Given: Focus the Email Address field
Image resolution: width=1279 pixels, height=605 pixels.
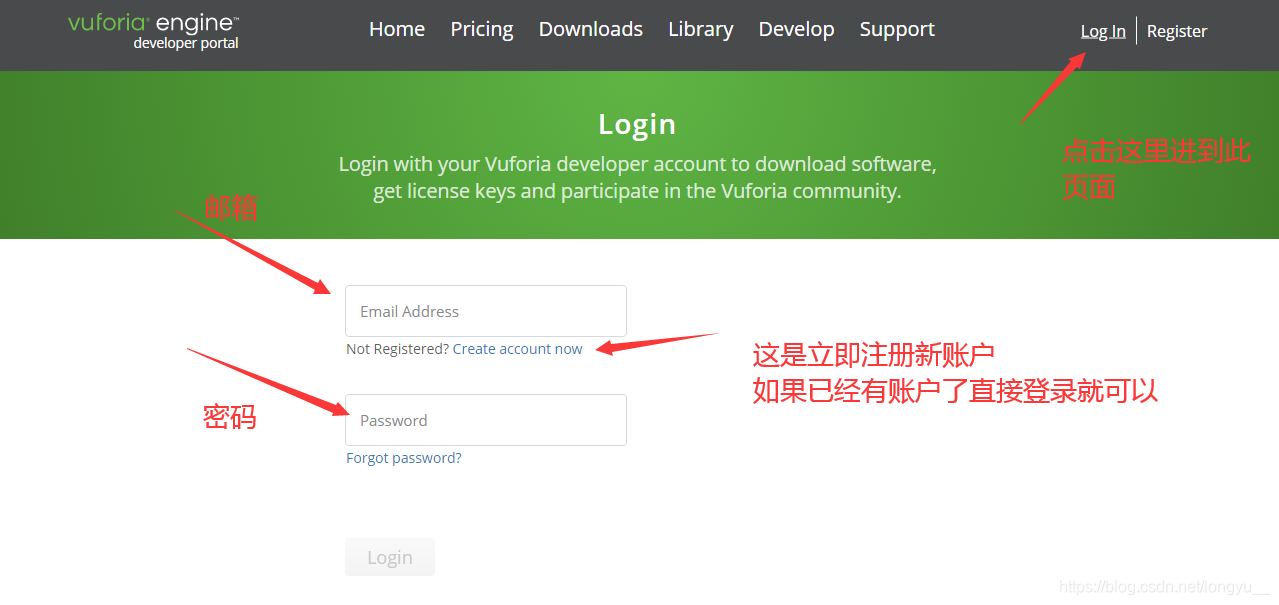Looking at the screenshot, I should [x=486, y=311].
